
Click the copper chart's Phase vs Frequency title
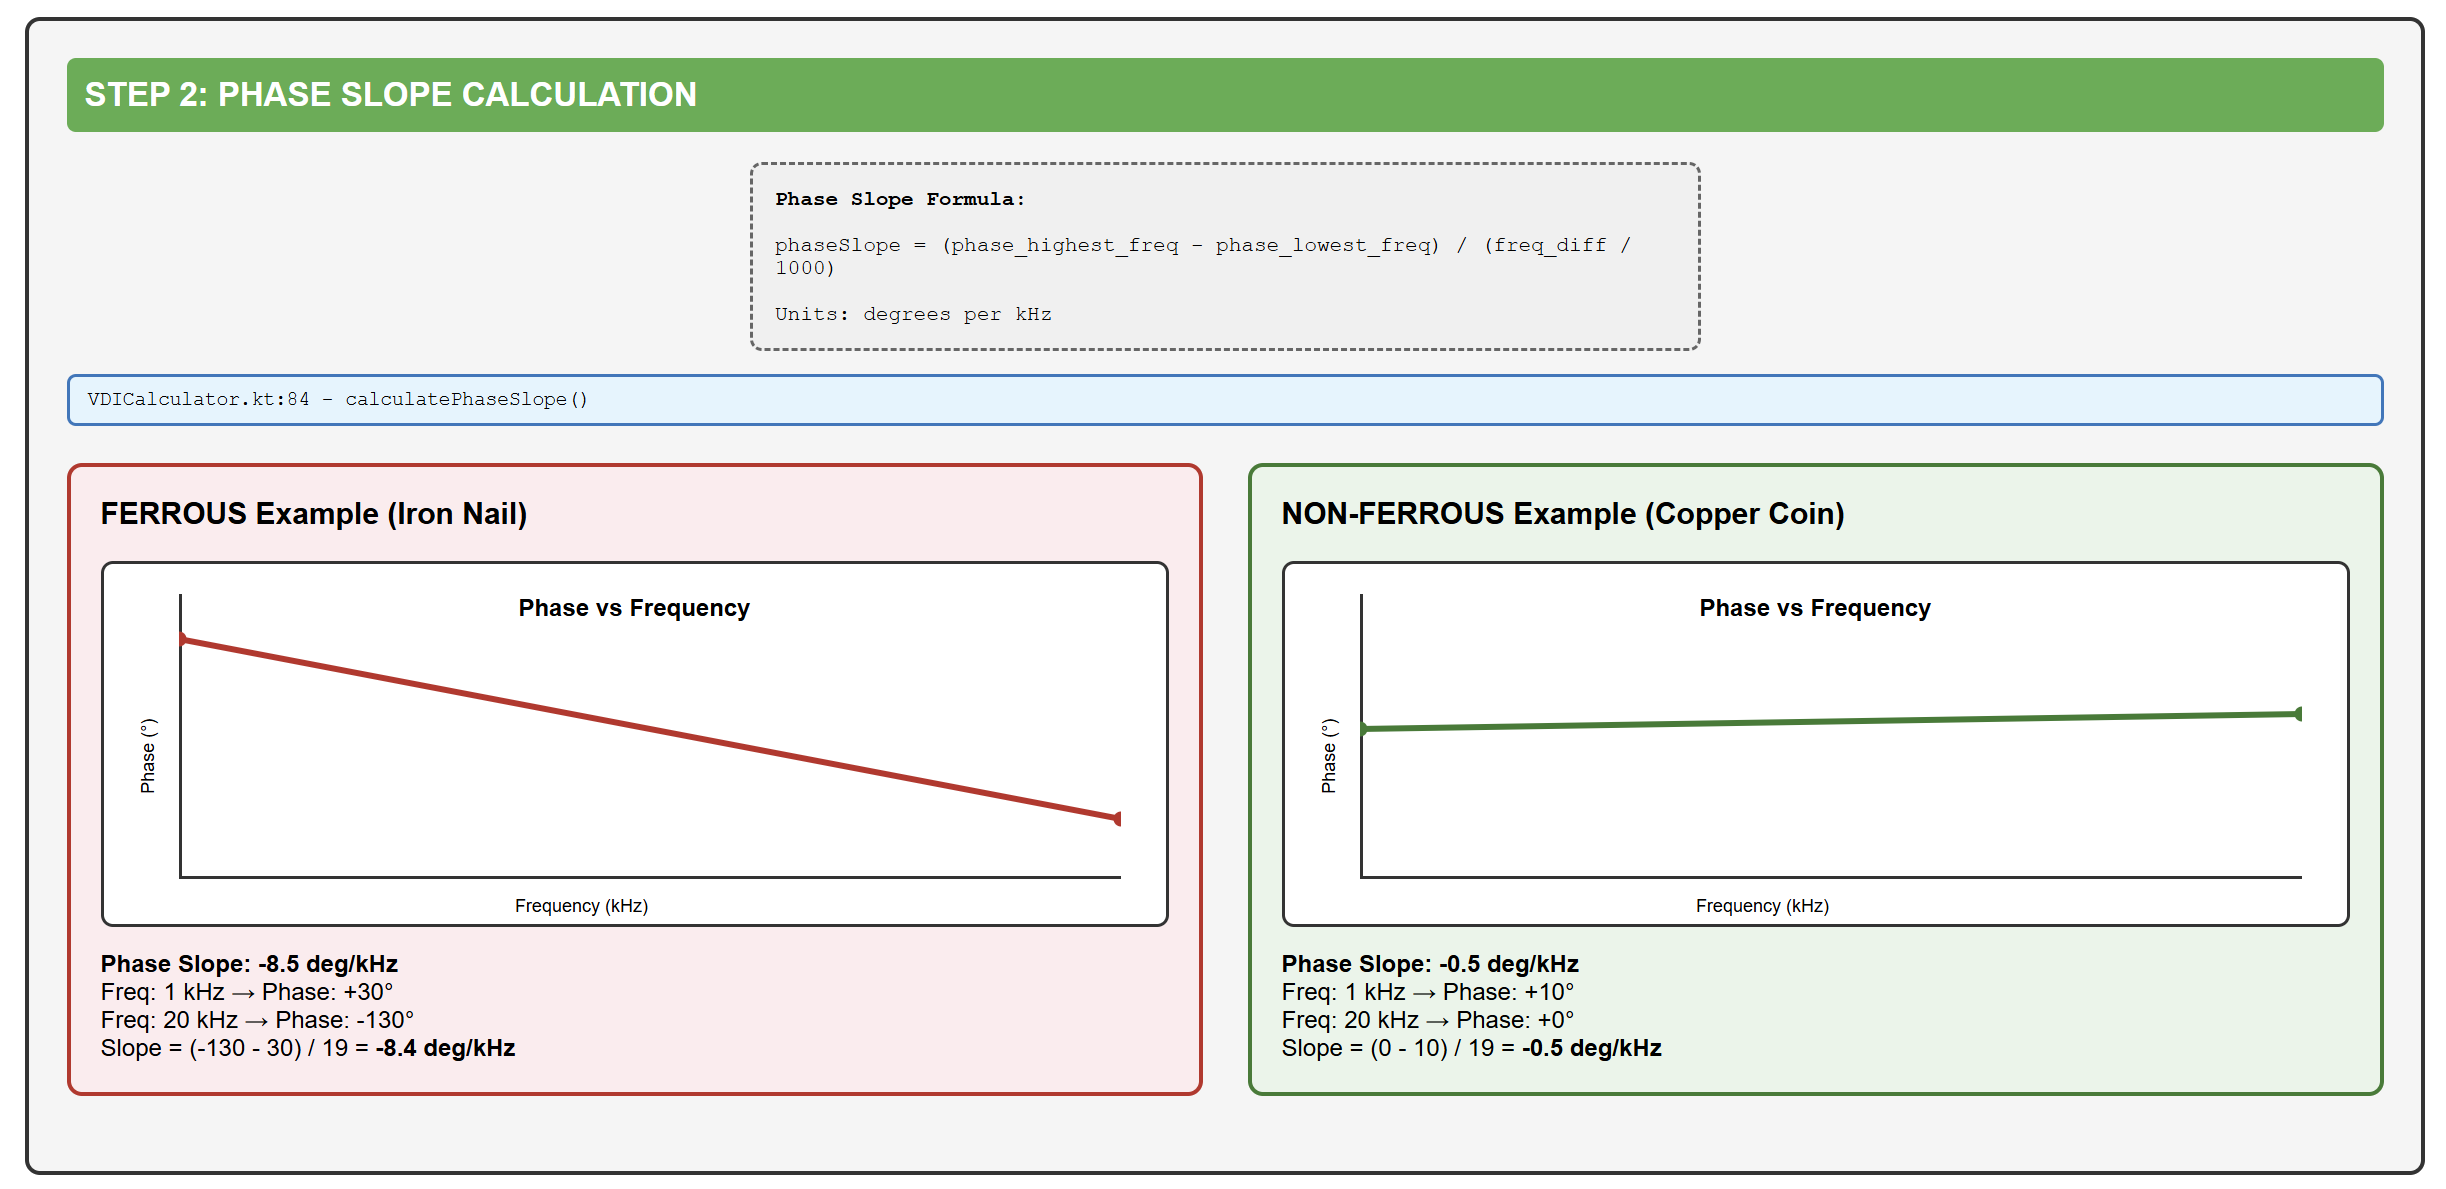tap(1814, 608)
